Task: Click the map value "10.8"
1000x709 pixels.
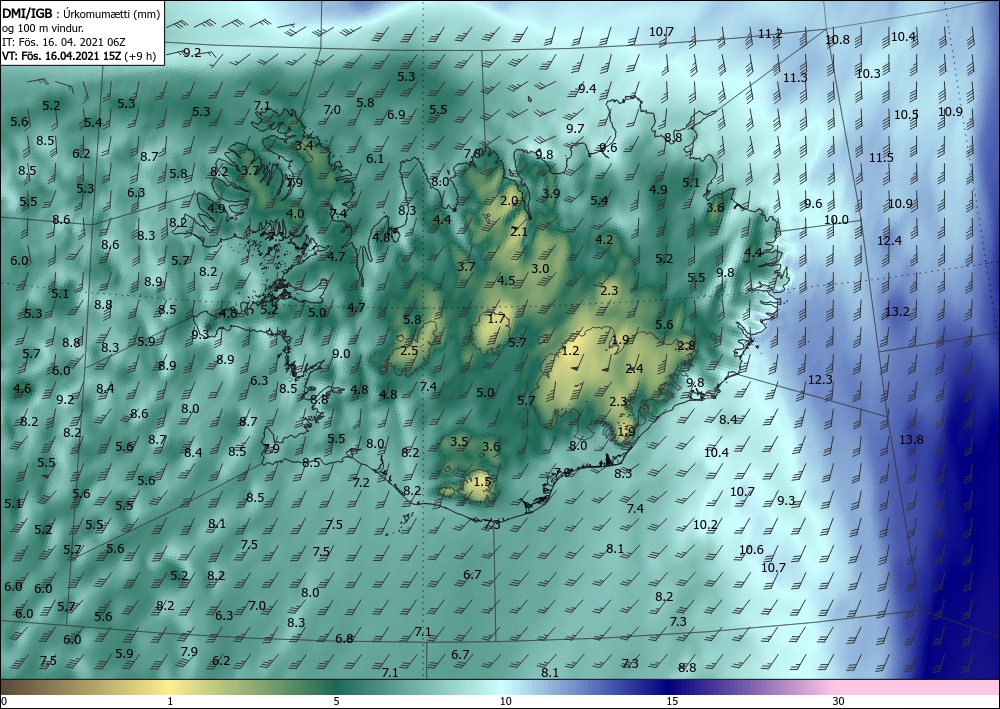Action: coord(837,40)
